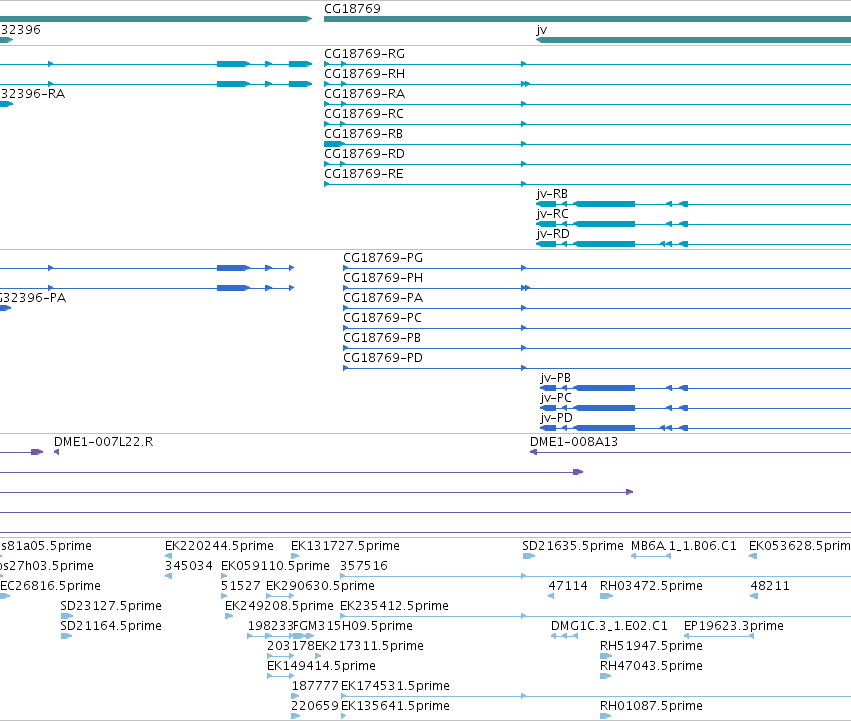This screenshot has height=721, width=851.
Task: Click the jv-PD large coding block
Action: point(604,428)
